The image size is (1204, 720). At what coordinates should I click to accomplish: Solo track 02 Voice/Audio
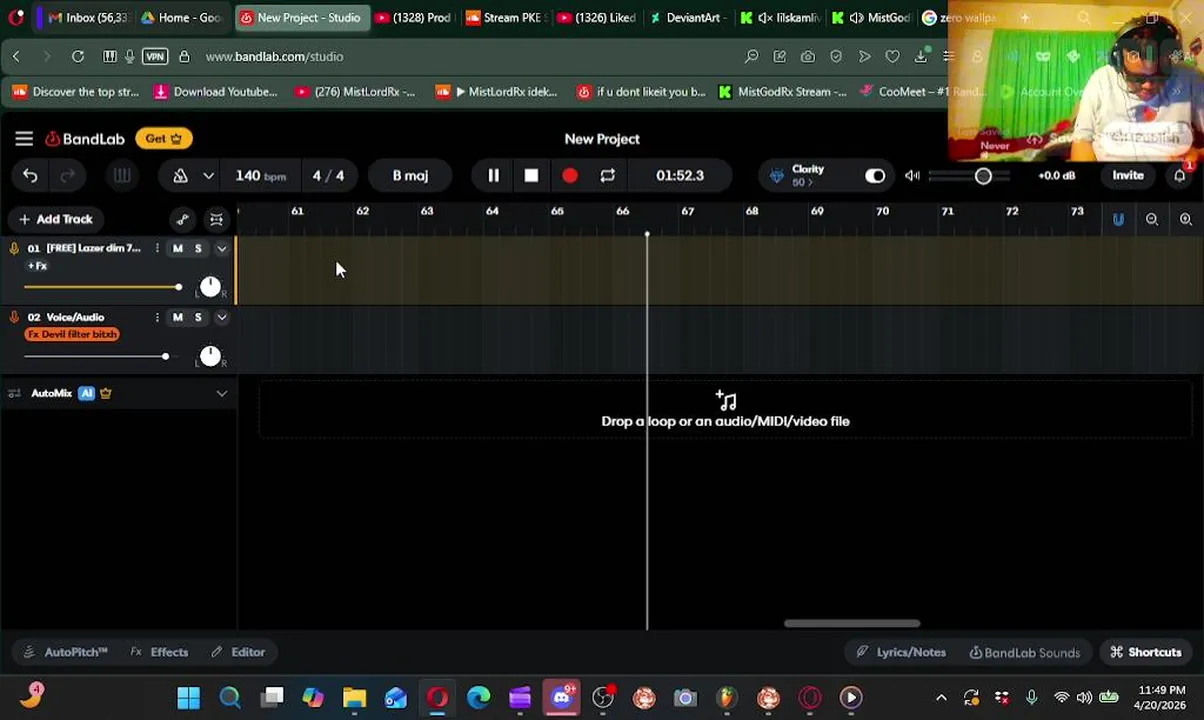tap(198, 317)
